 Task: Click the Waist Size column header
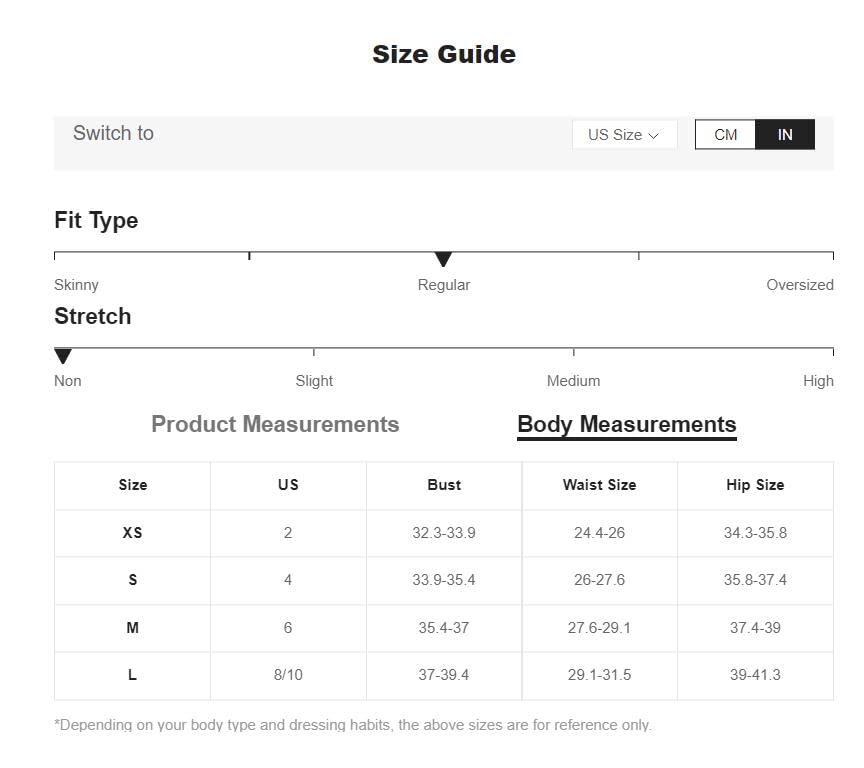[600, 485]
